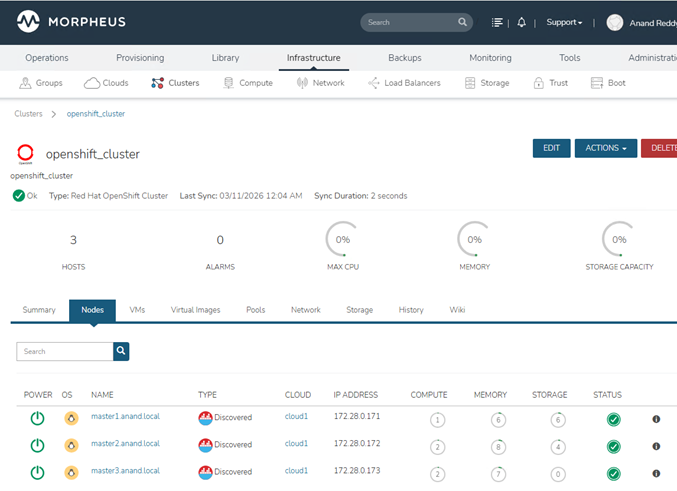Expand the Anand Reddy user menu
This screenshot has width=677, height=491.
[640, 22]
